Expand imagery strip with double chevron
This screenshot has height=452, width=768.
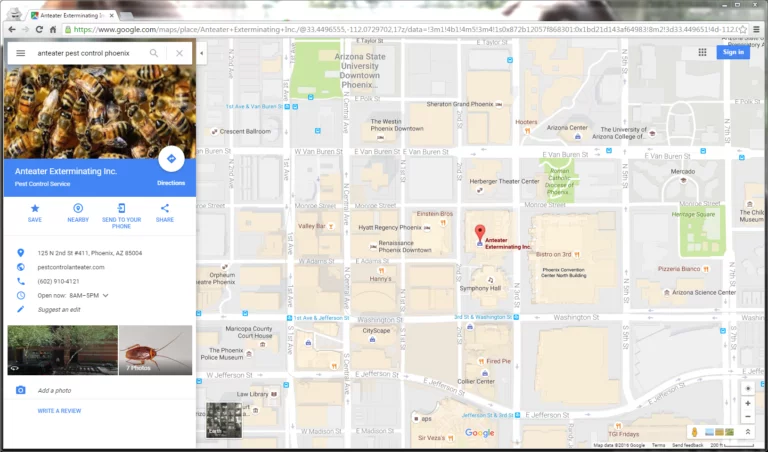point(747,432)
